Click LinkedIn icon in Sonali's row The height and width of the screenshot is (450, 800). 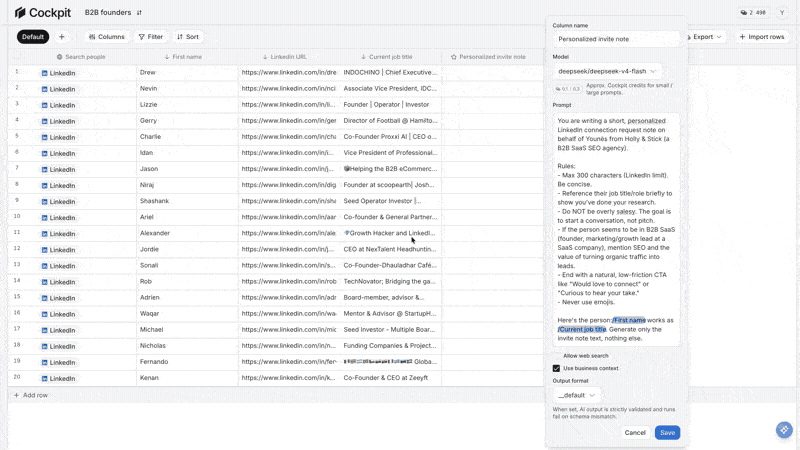coord(44,266)
